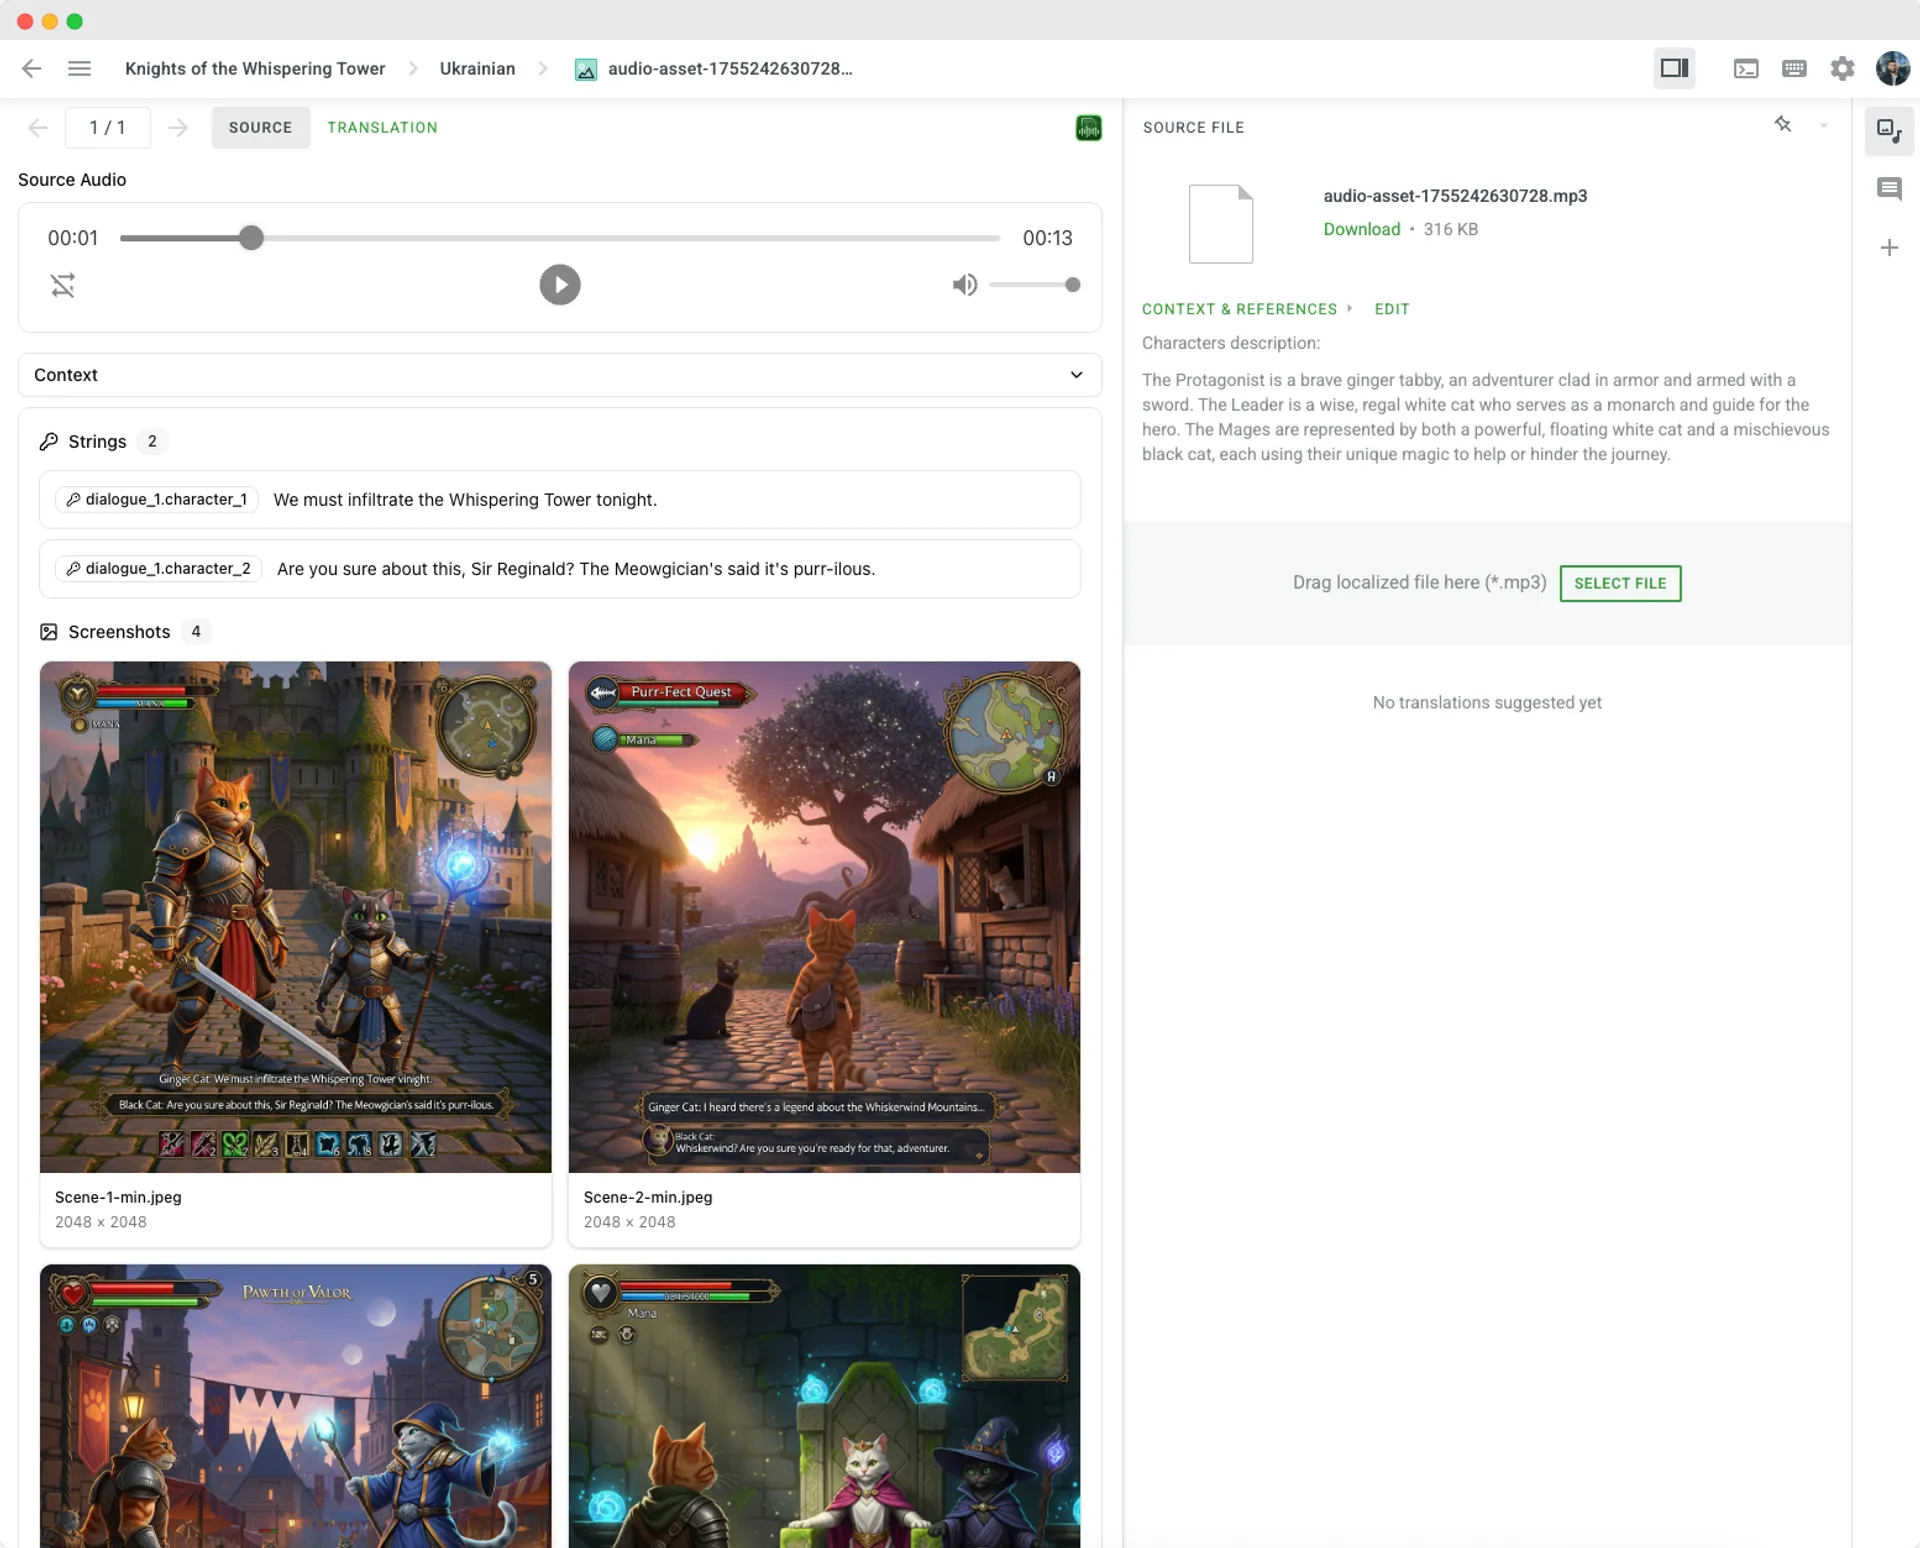Go to previous asset arrow
The width and height of the screenshot is (1920, 1548).
pos(38,127)
